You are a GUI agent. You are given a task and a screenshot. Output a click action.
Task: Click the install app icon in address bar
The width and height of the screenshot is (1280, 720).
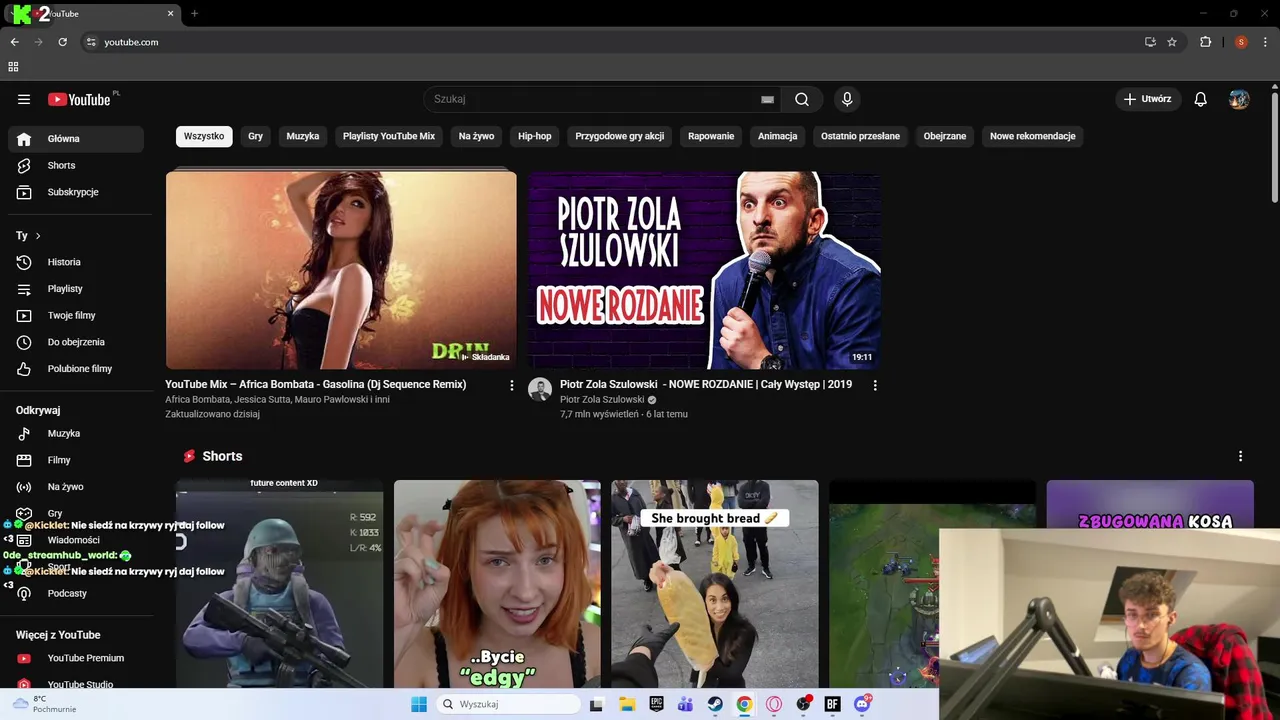tap(1150, 42)
